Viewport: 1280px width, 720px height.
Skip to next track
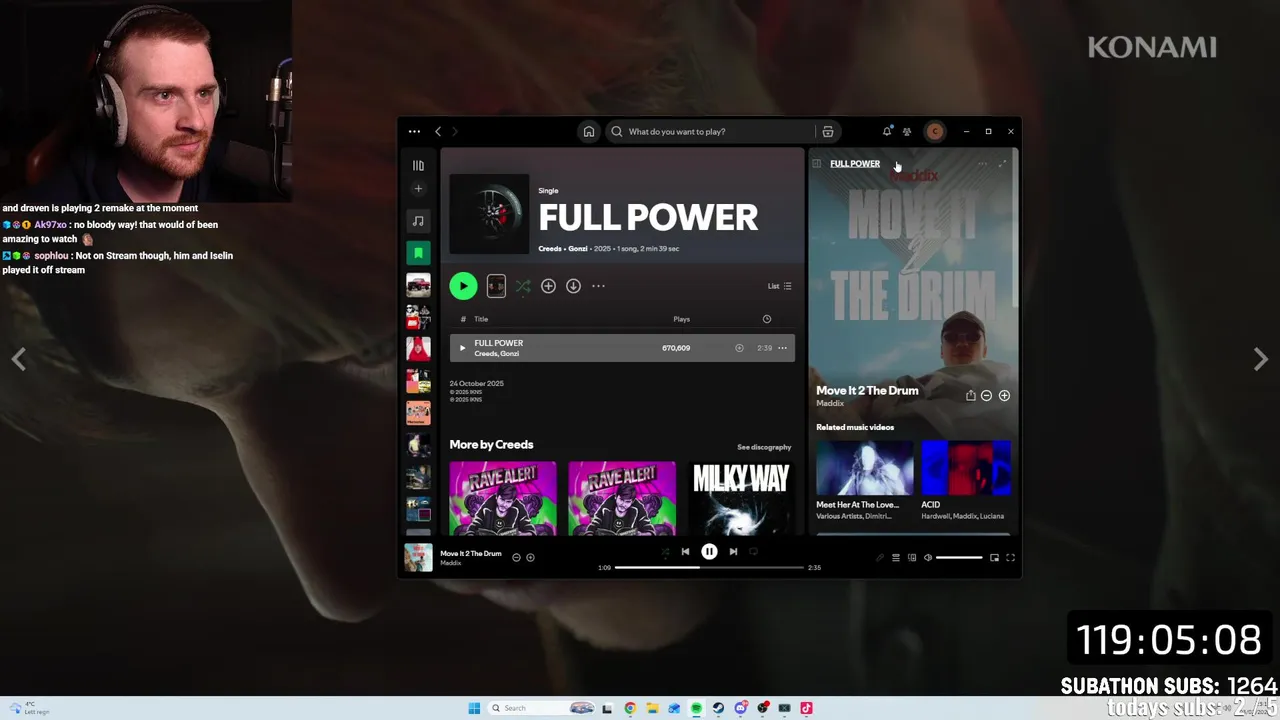click(733, 551)
